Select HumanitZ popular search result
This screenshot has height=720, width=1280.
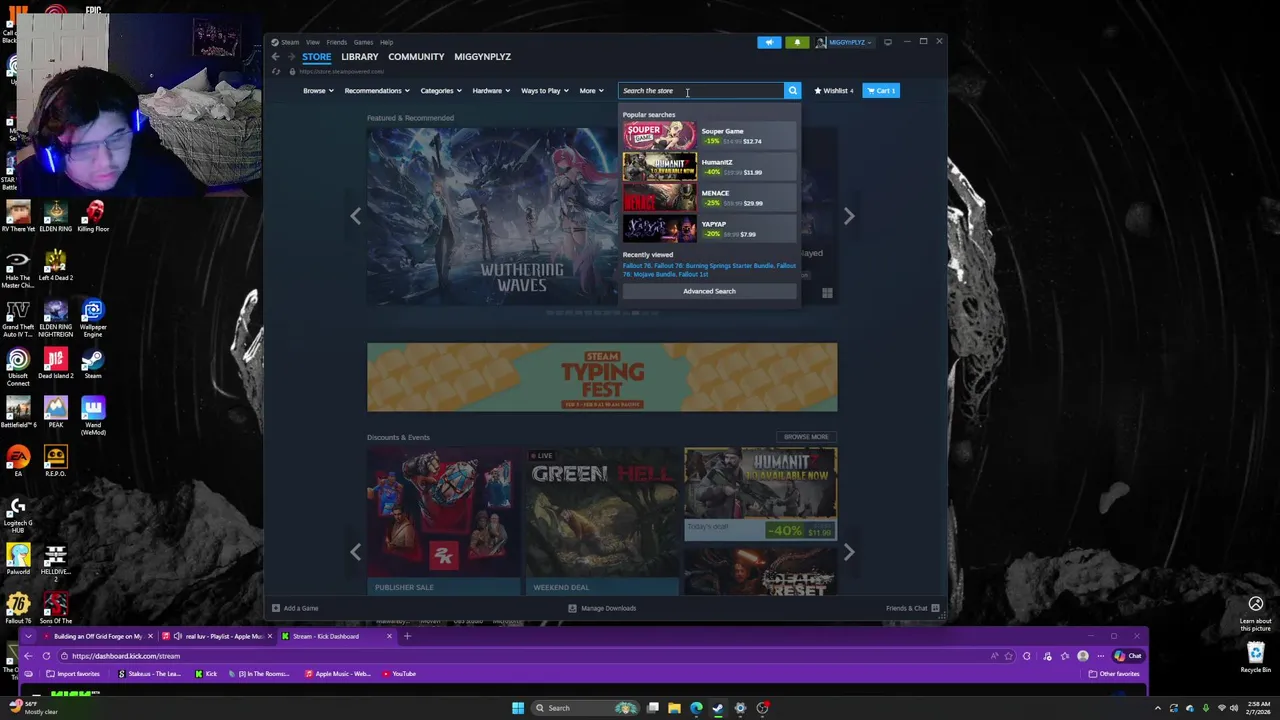(709, 167)
